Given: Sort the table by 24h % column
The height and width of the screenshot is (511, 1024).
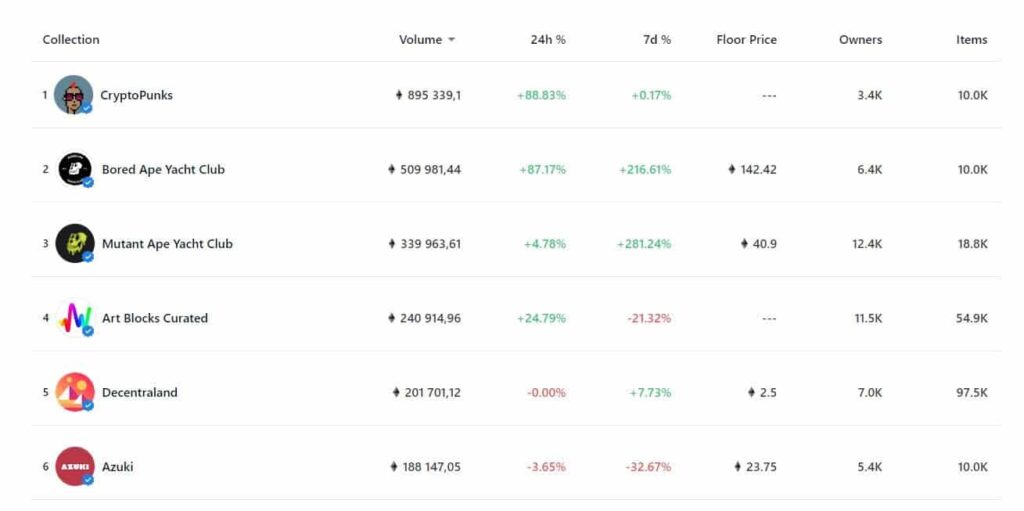Looking at the screenshot, I should pyautogui.click(x=548, y=40).
